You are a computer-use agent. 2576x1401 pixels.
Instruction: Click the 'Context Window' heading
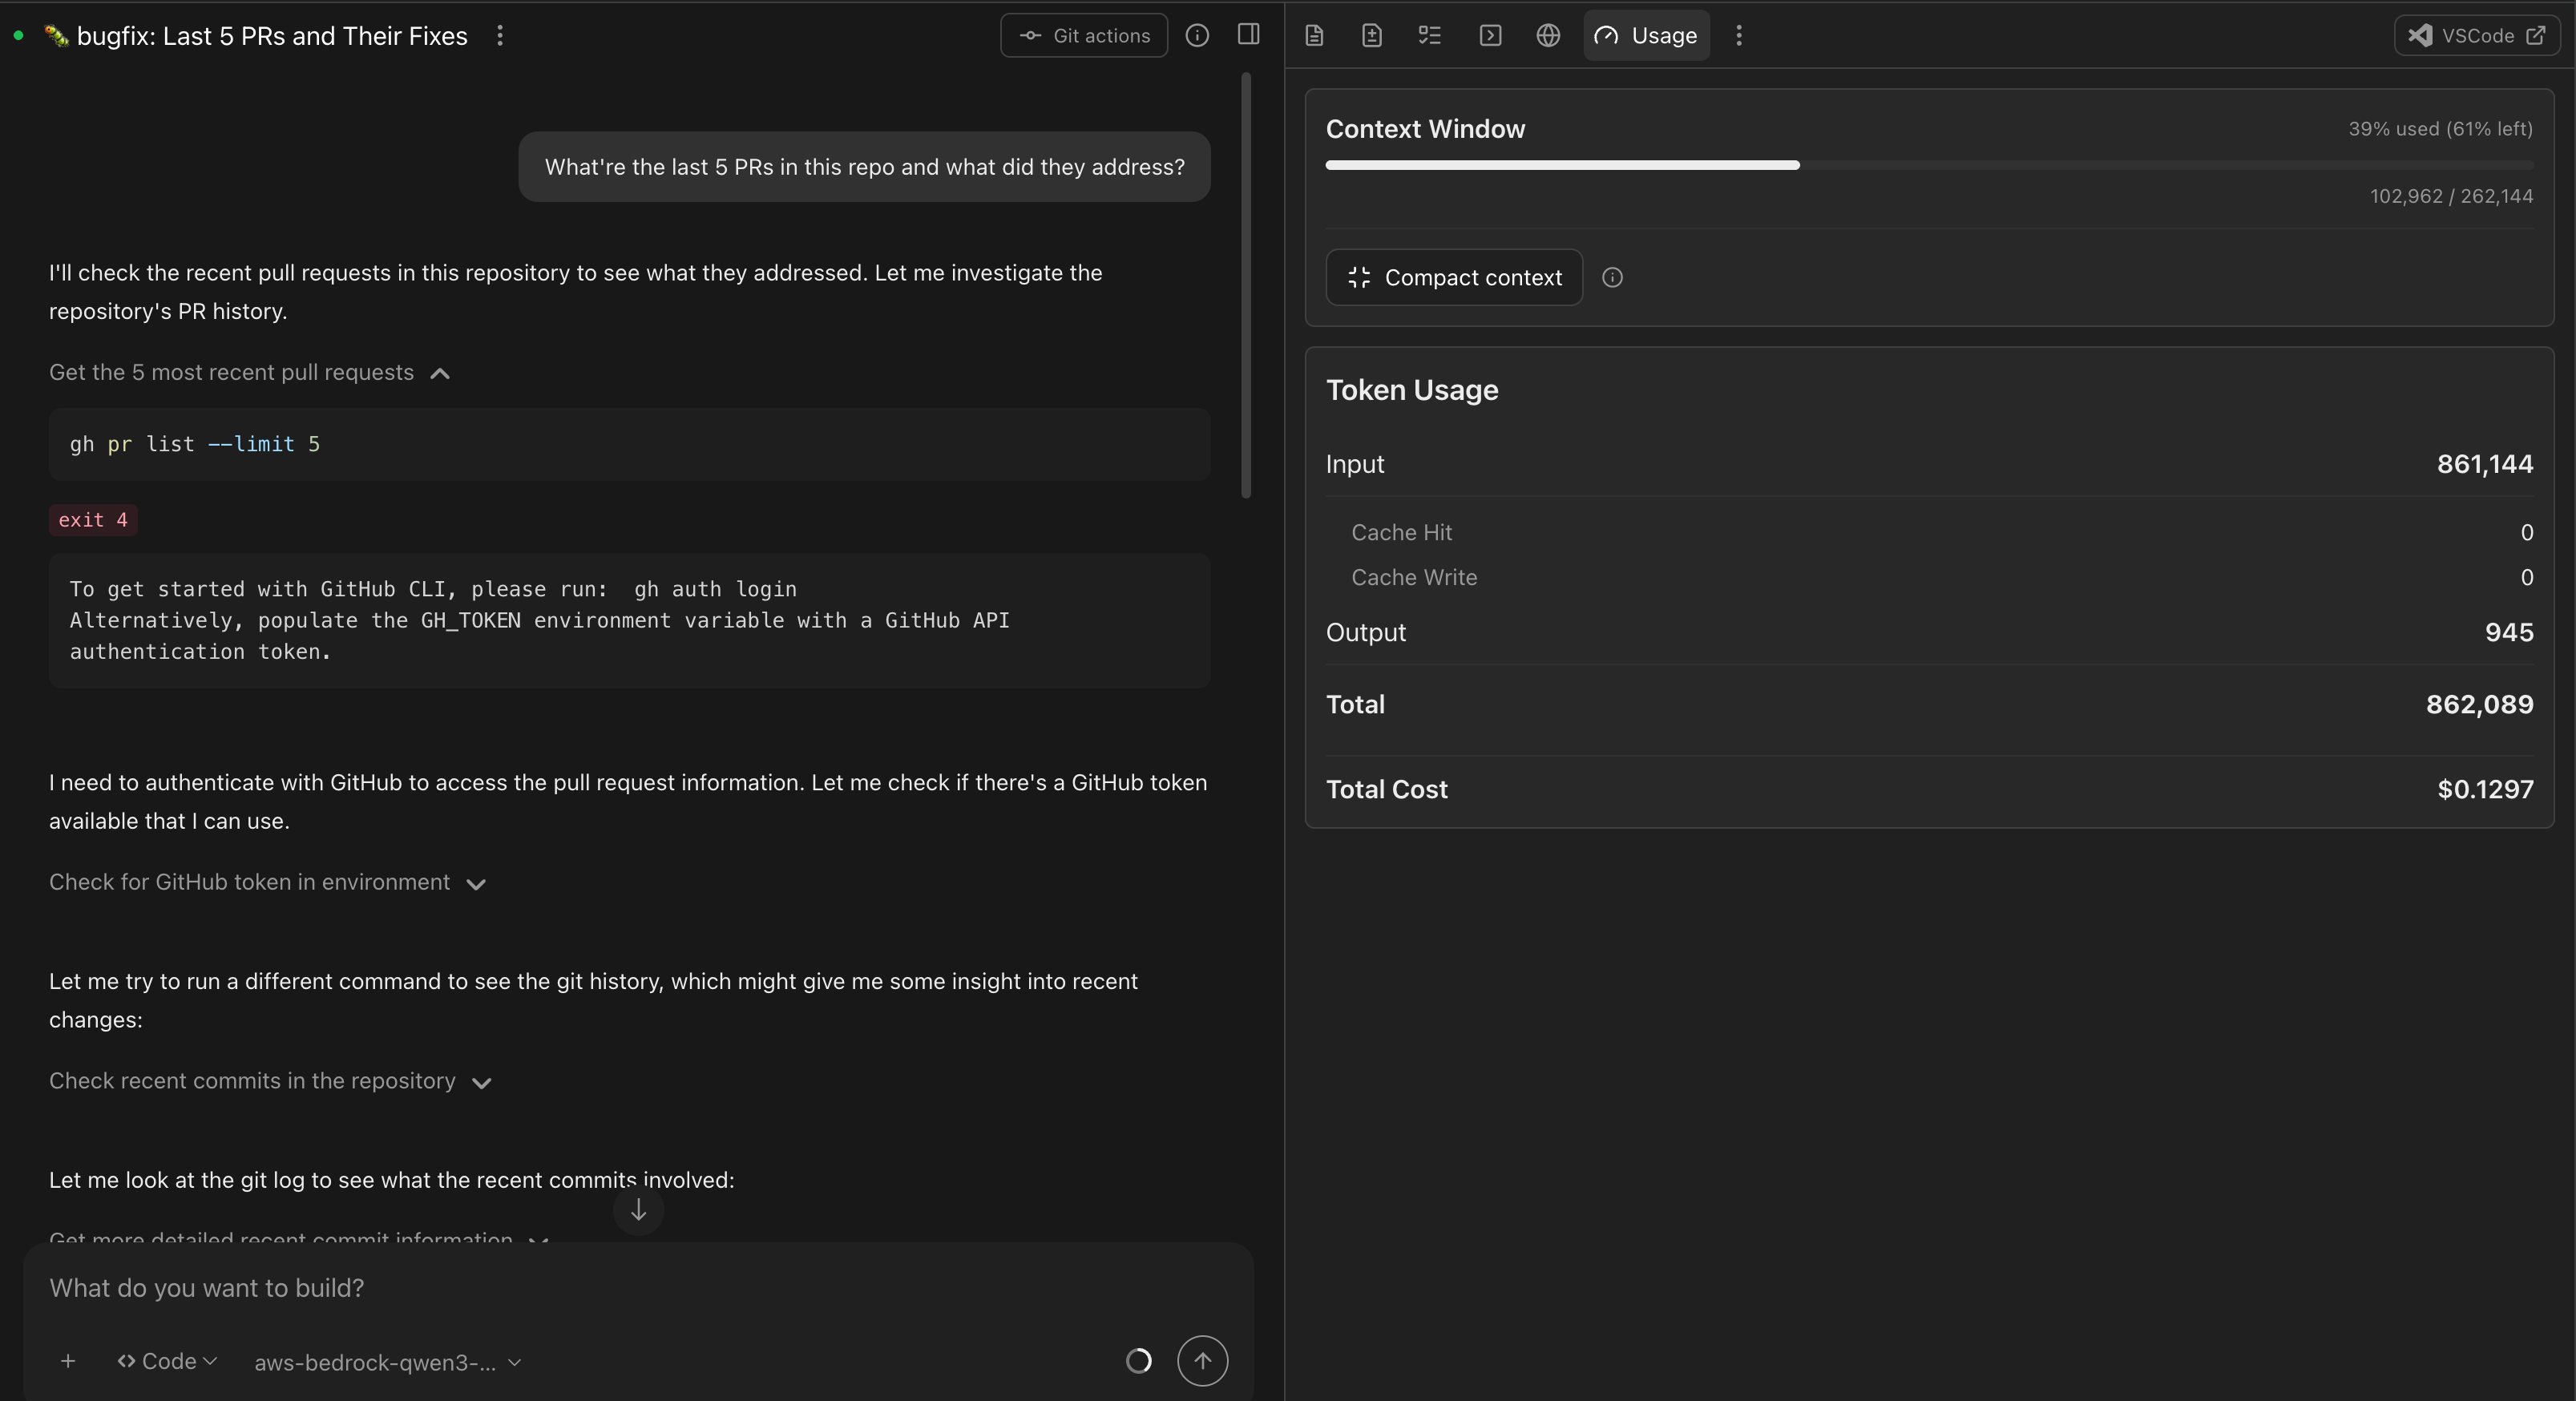tap(1425, 129)
